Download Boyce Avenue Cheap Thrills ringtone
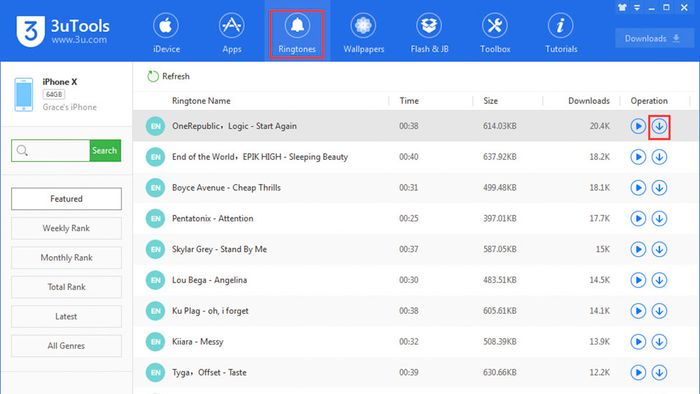700x394 pixels. point(659,188)
